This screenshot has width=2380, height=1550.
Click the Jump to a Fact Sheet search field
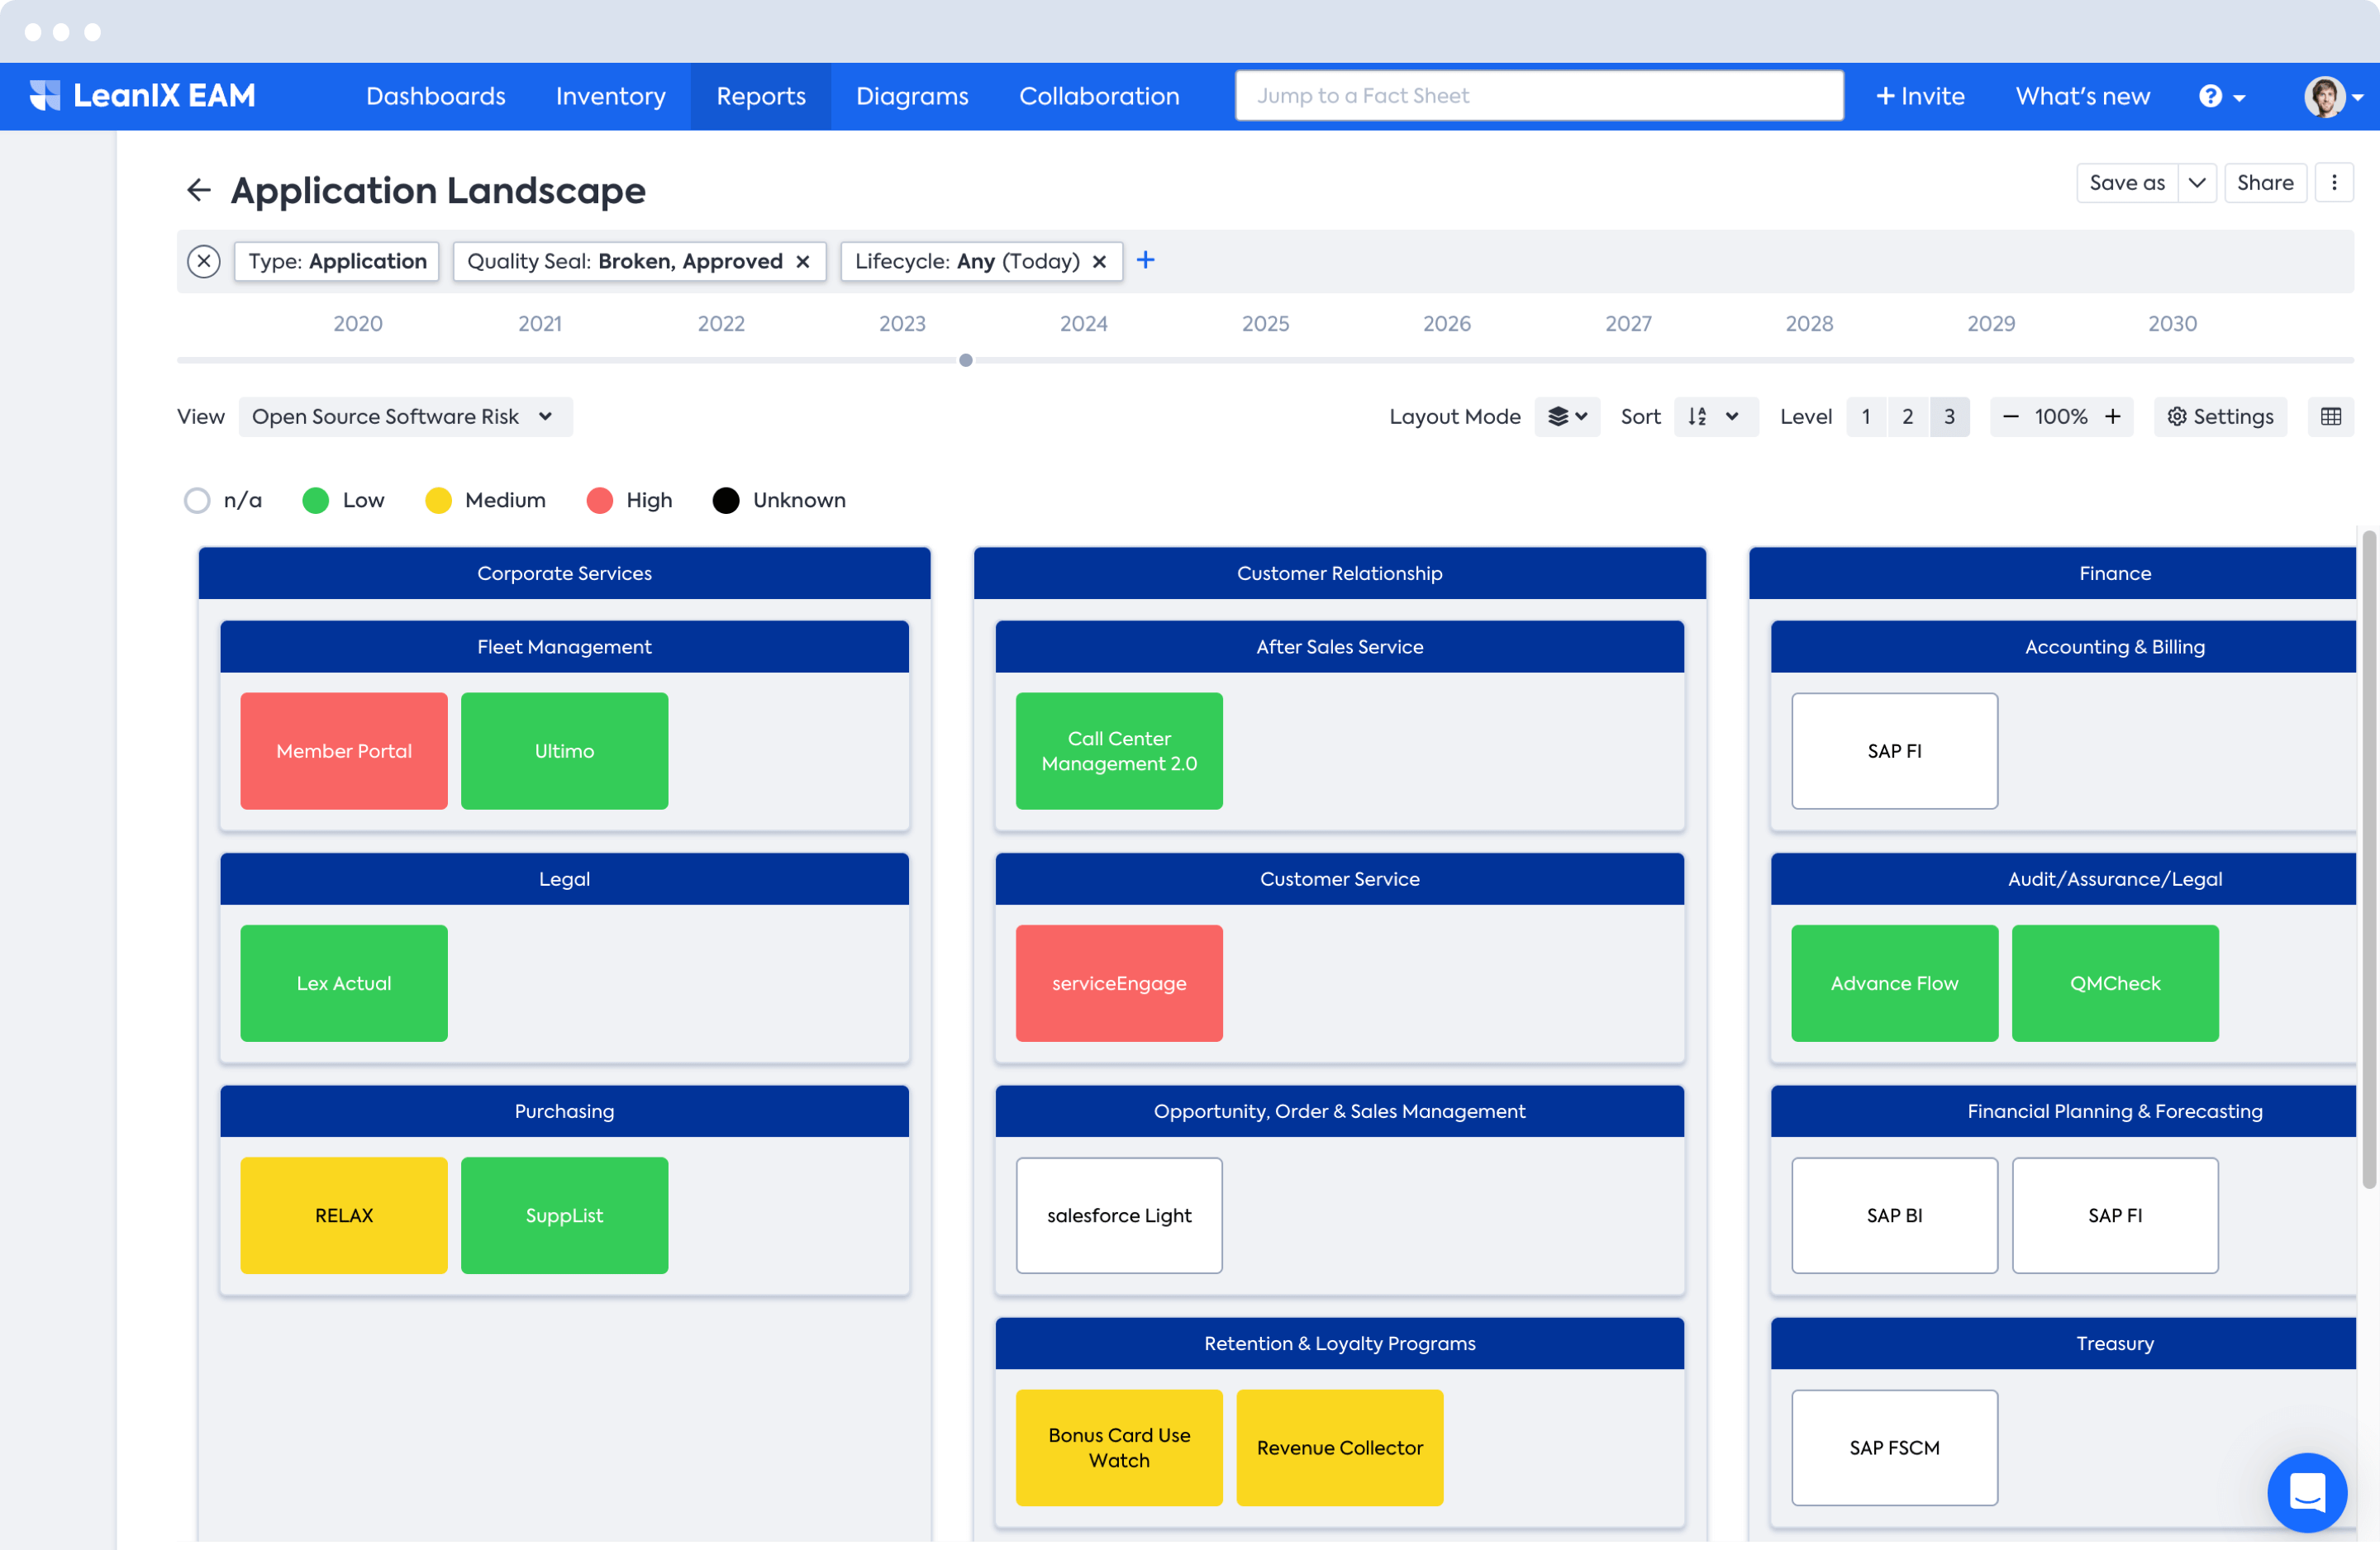1539,96
